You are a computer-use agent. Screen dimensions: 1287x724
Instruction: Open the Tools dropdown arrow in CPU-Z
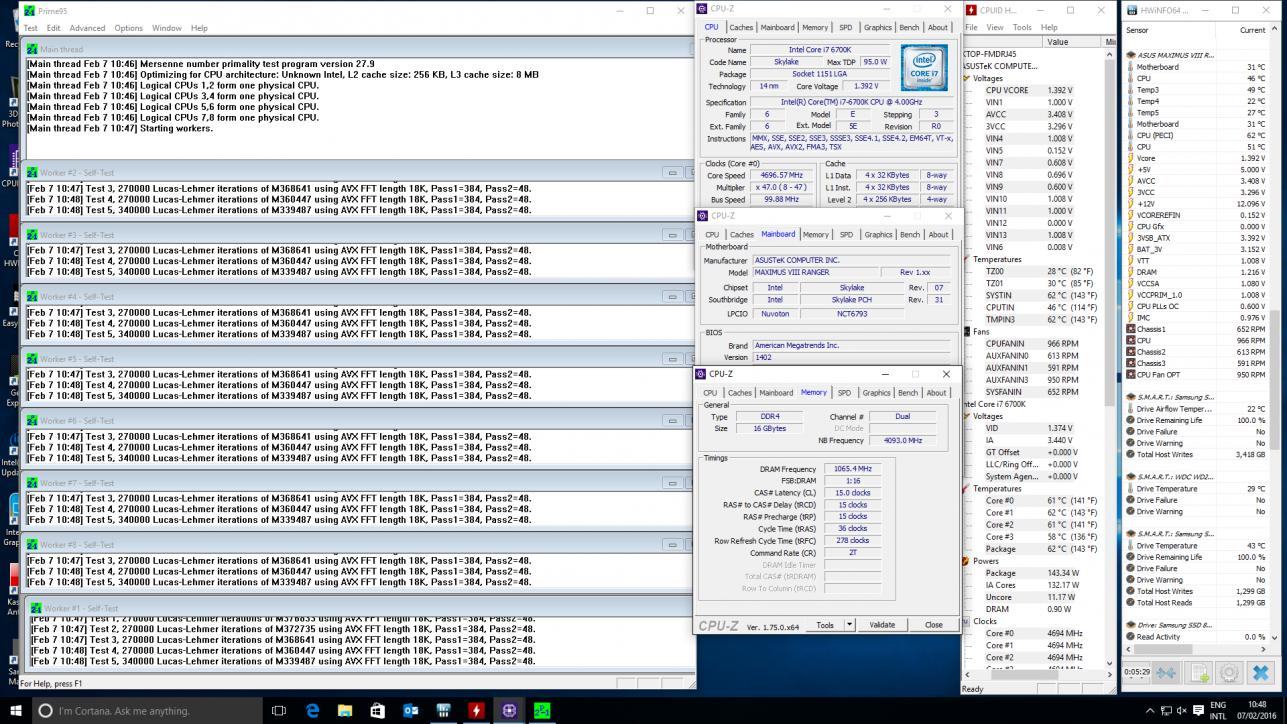(x=849, y=625)
